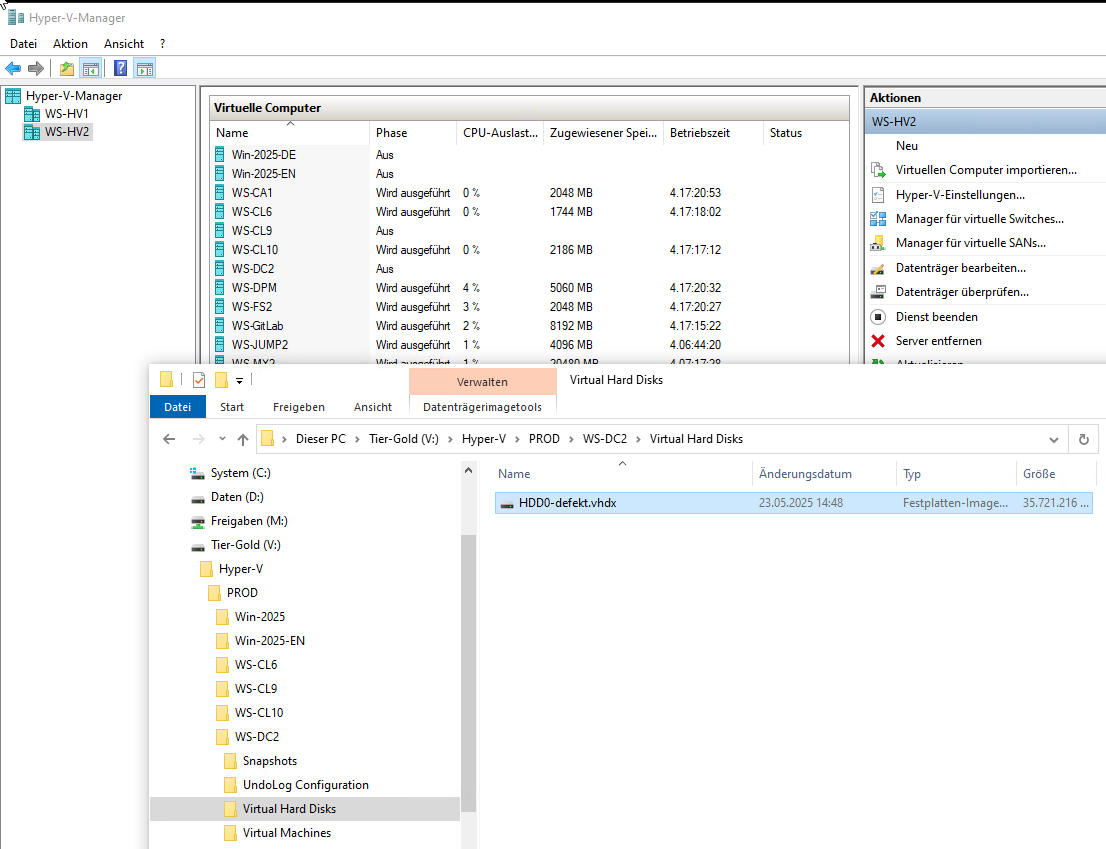Image resolution: width=1106 pixels, height=849 pixels.
Task: Click the Dienst beenden stop icon
Action: [878, 317]
